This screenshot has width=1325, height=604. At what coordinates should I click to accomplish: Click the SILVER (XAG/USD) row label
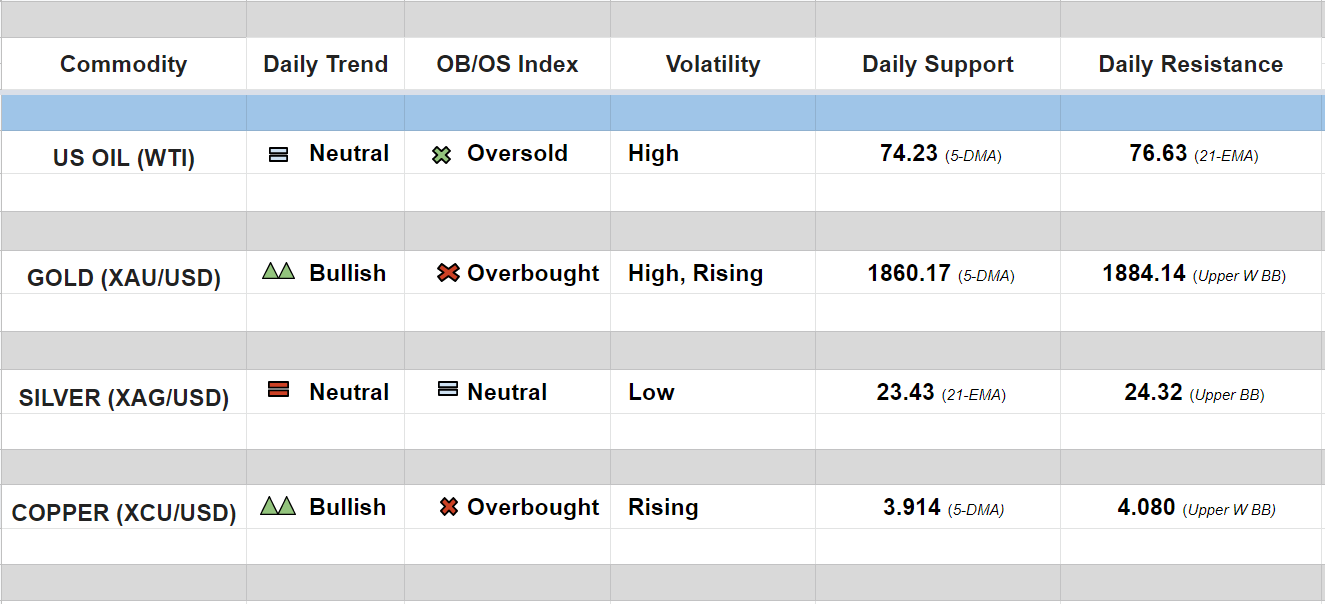coord(124,398)
